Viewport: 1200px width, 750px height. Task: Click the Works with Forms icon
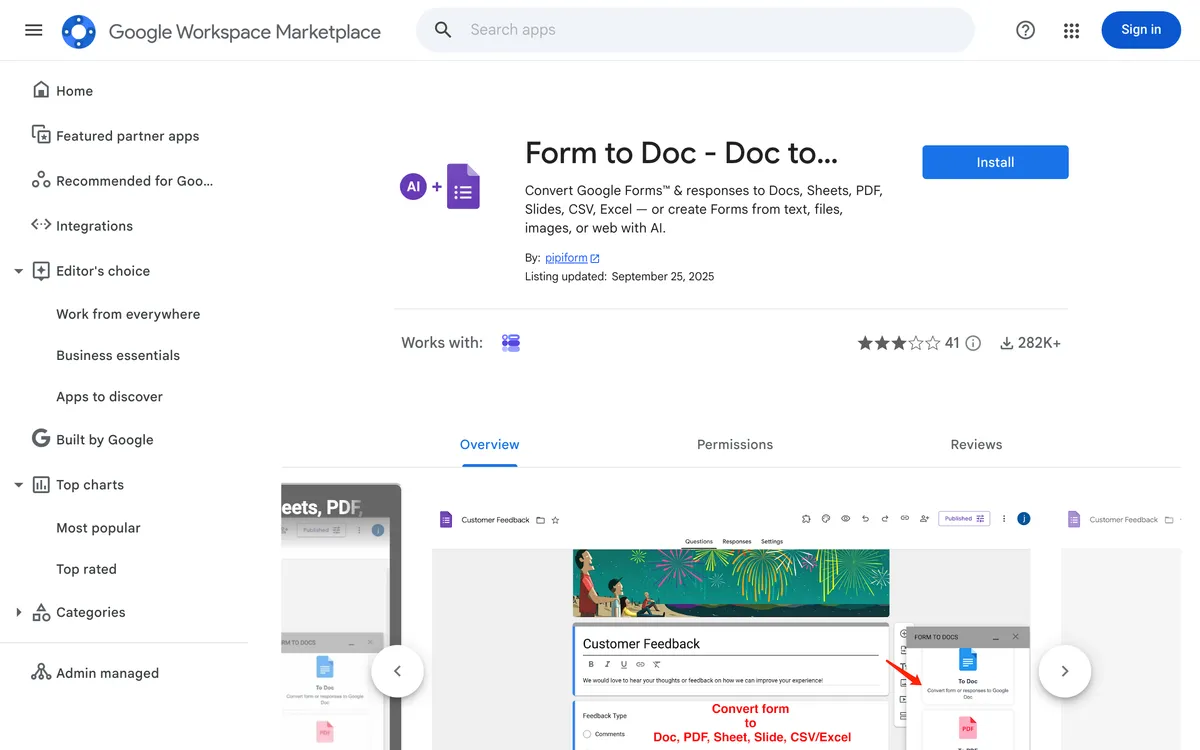point(511,343)
